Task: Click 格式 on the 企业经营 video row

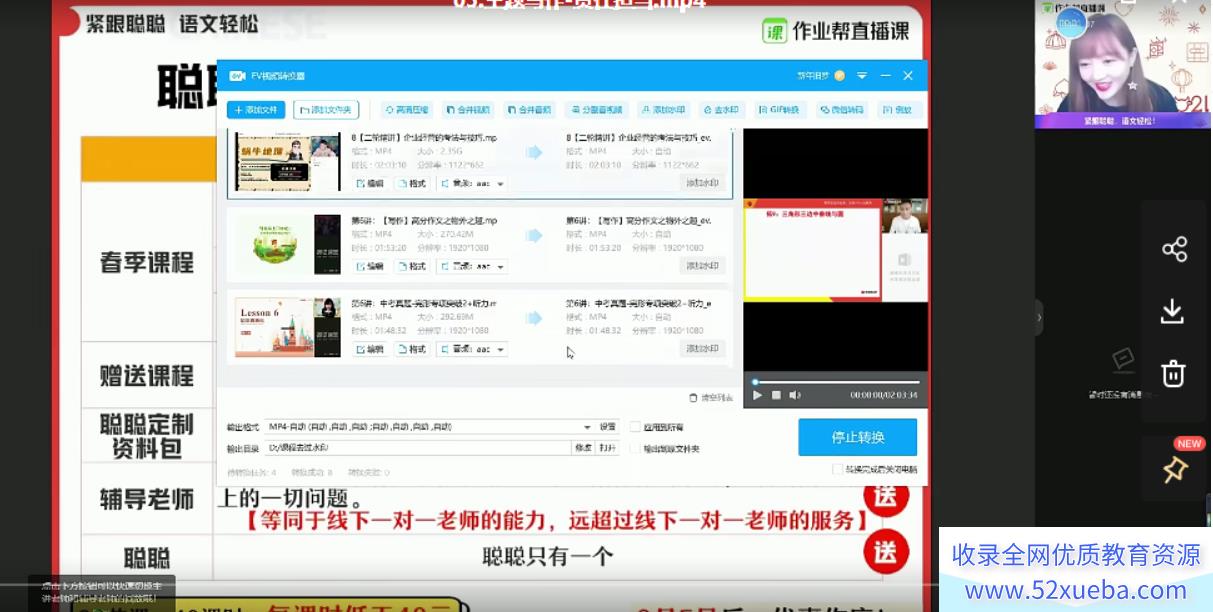Action: [x=411, y=184]
